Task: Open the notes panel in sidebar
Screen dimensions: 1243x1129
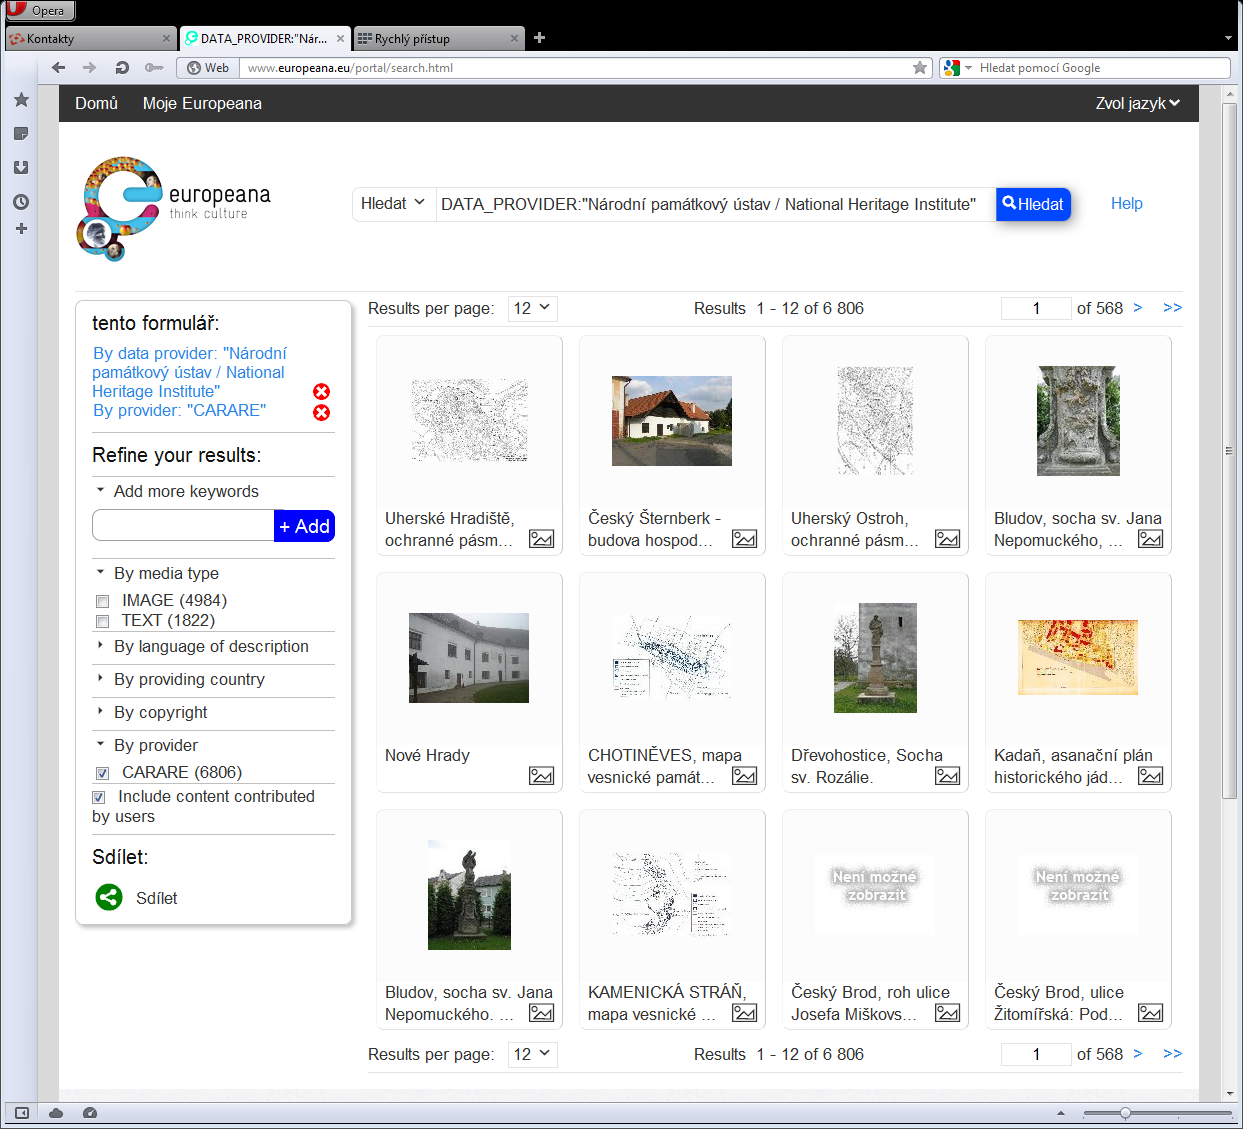Action: click(21, 134)
